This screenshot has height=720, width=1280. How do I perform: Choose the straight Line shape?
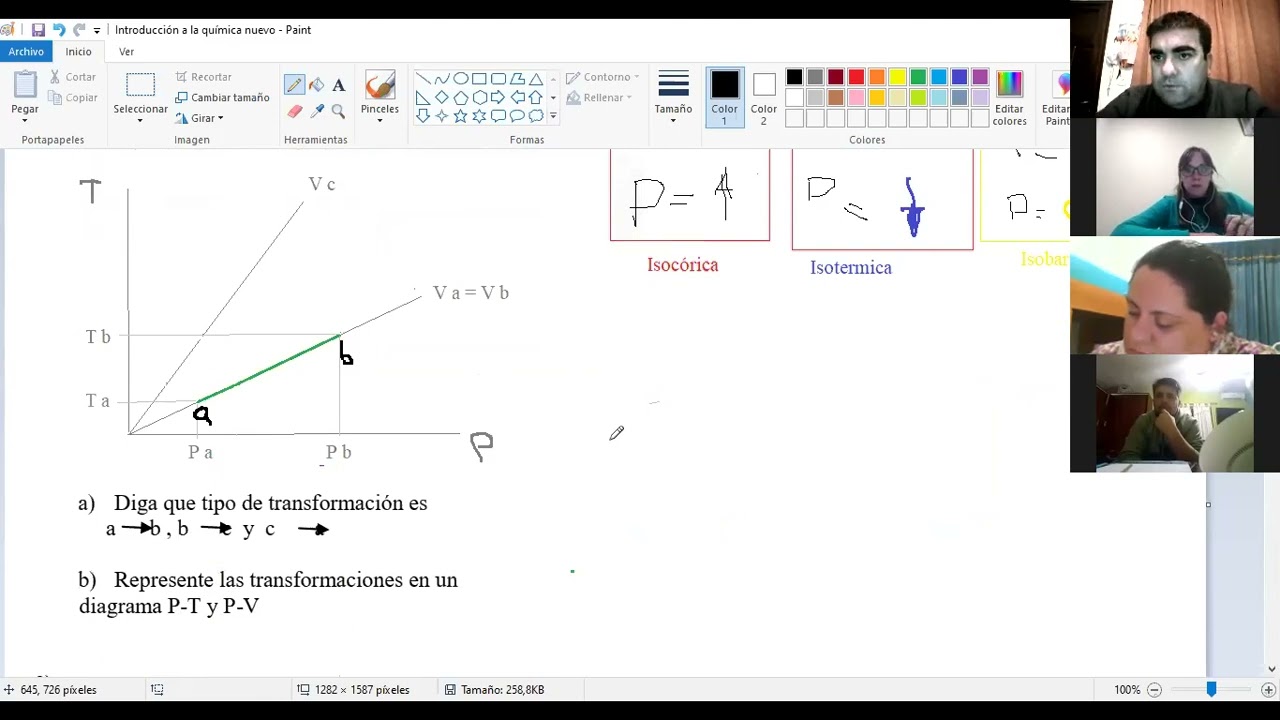click(423, 79)
